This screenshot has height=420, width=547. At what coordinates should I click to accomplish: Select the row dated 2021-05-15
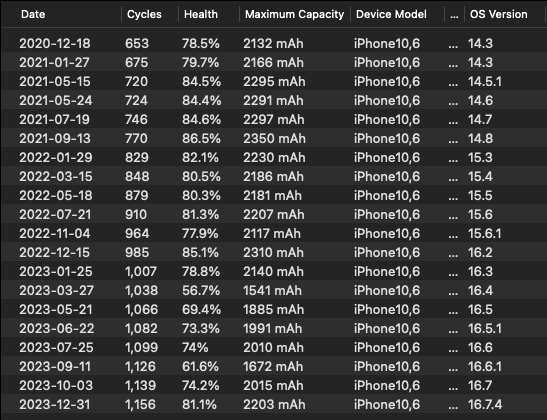point(274,82)
